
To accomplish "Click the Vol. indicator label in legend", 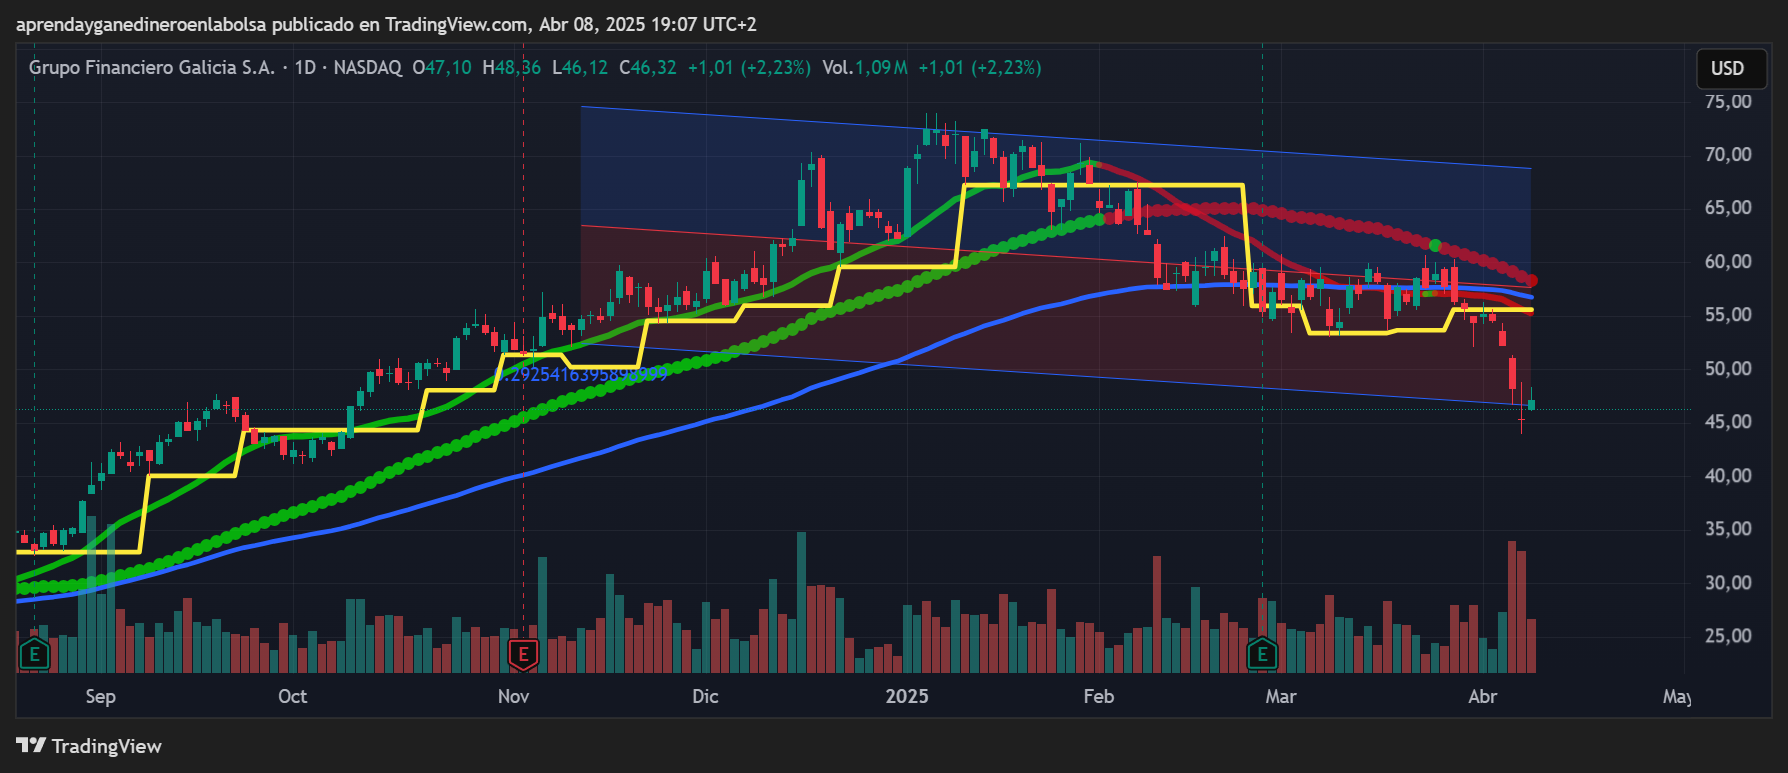I will click(x=837, y=68).
